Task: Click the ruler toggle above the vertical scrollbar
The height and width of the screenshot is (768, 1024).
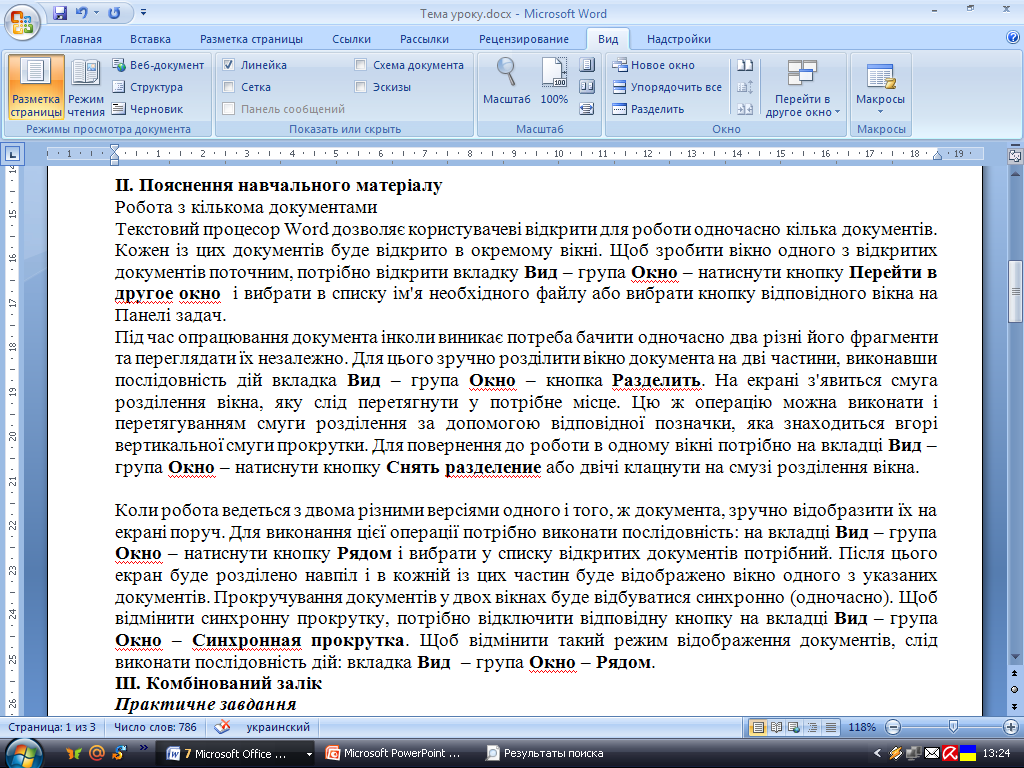Action: click(x=1015, y=155)
